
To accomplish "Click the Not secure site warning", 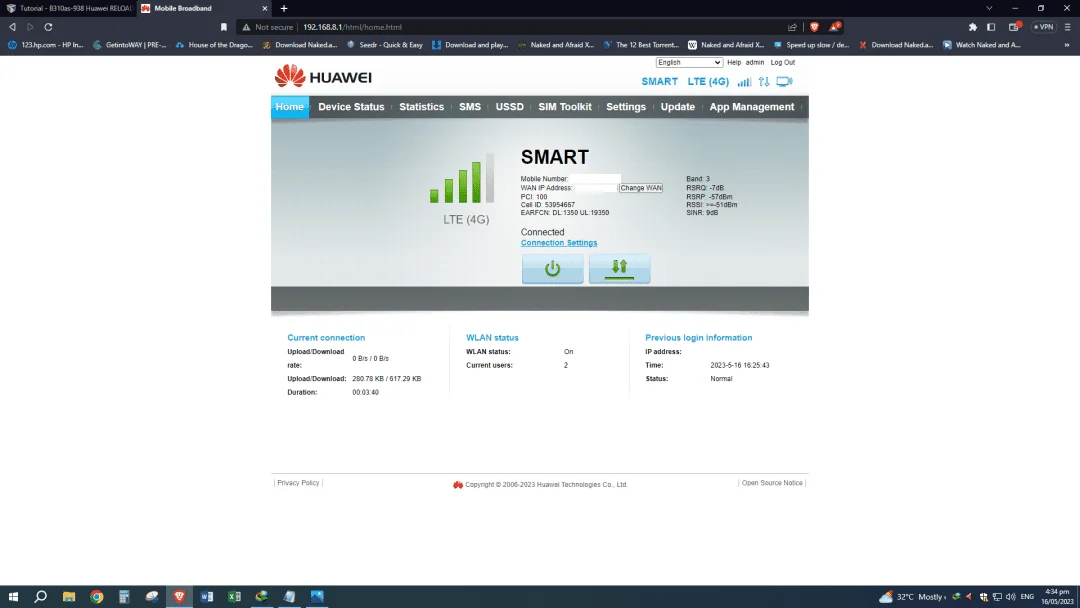I will (x=267, y=27).
